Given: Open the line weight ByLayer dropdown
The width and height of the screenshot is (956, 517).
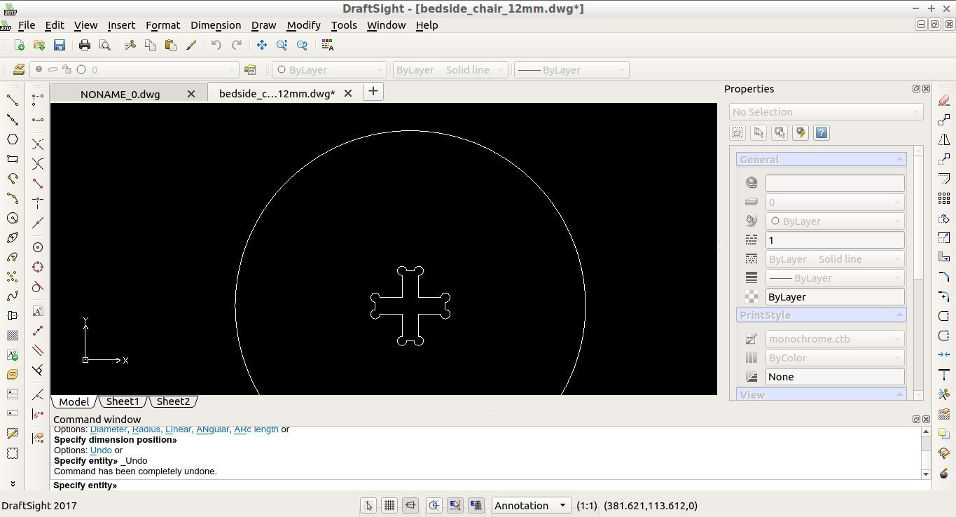Looking at the screenshot, I should click(x=571, y=70).
